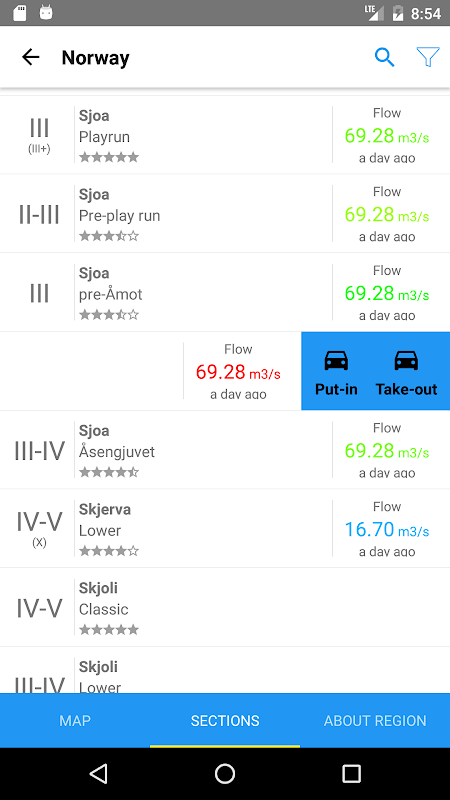Open Sjoa Åsengjuvet section
This screenshot has height=800, width=450.
pyautogui.click(x=225, y=449)
